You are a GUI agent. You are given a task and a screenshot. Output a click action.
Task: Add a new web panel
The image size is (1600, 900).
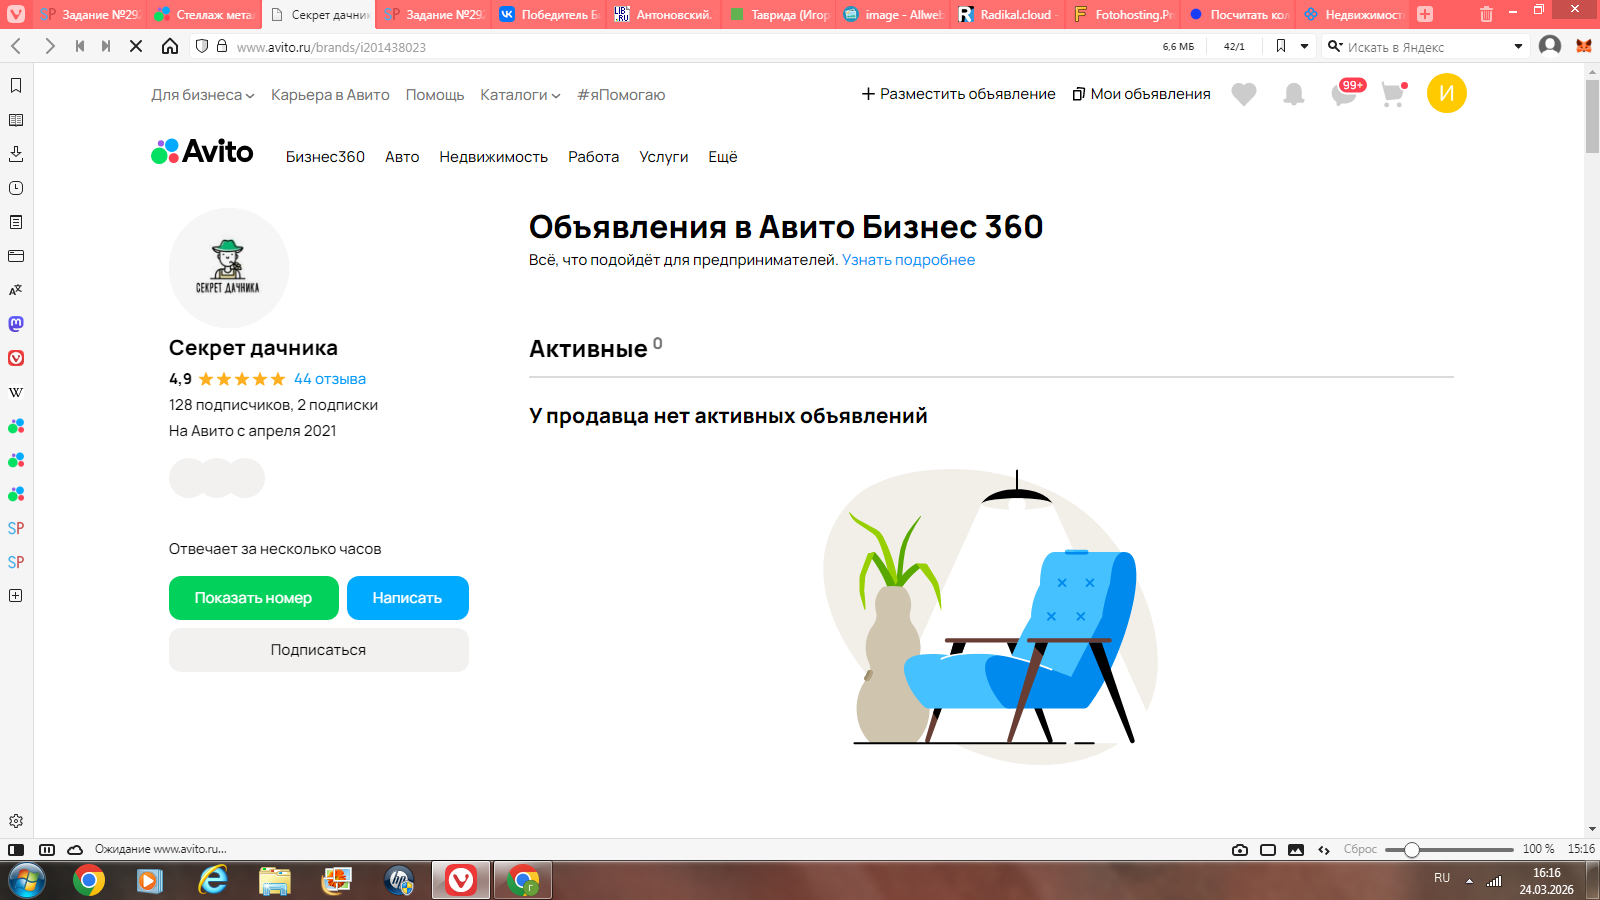[x=16, y=596]
